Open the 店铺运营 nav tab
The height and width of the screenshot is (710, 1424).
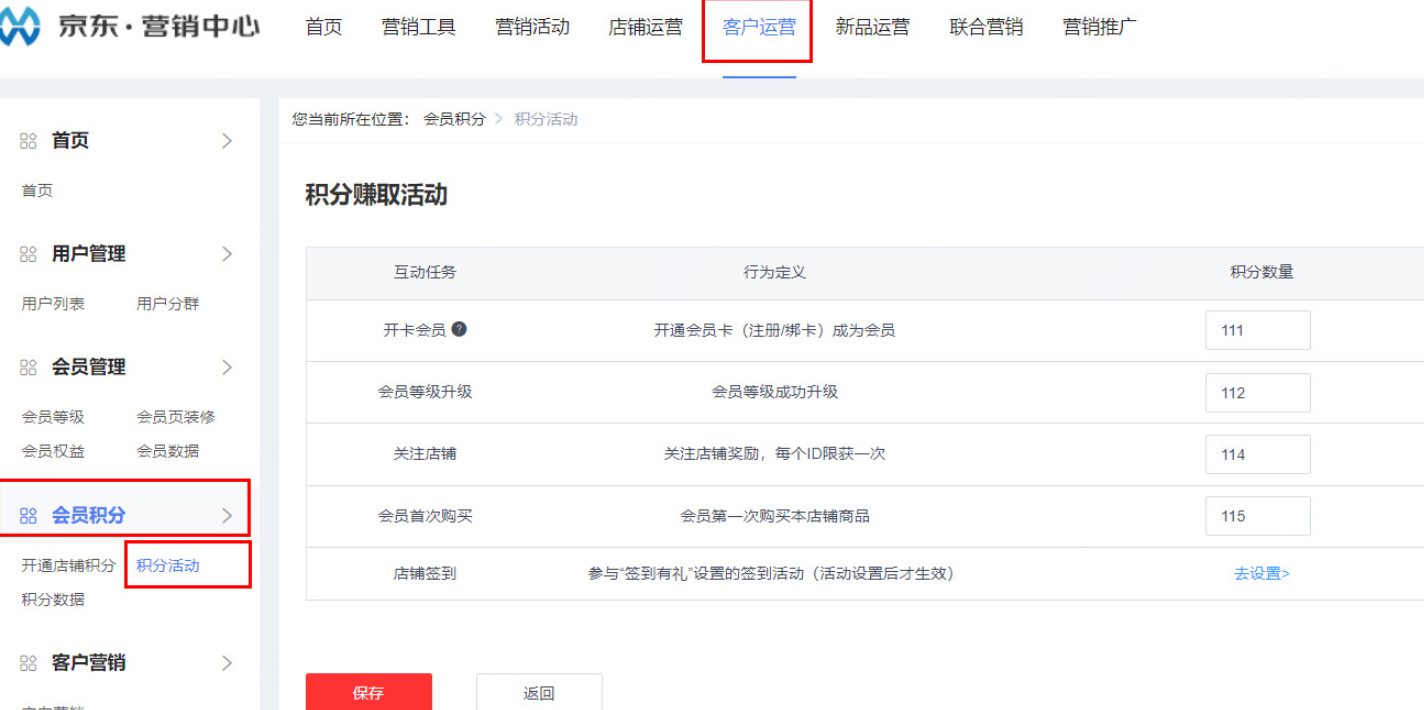pyautogui.click(x=644, y=27)
